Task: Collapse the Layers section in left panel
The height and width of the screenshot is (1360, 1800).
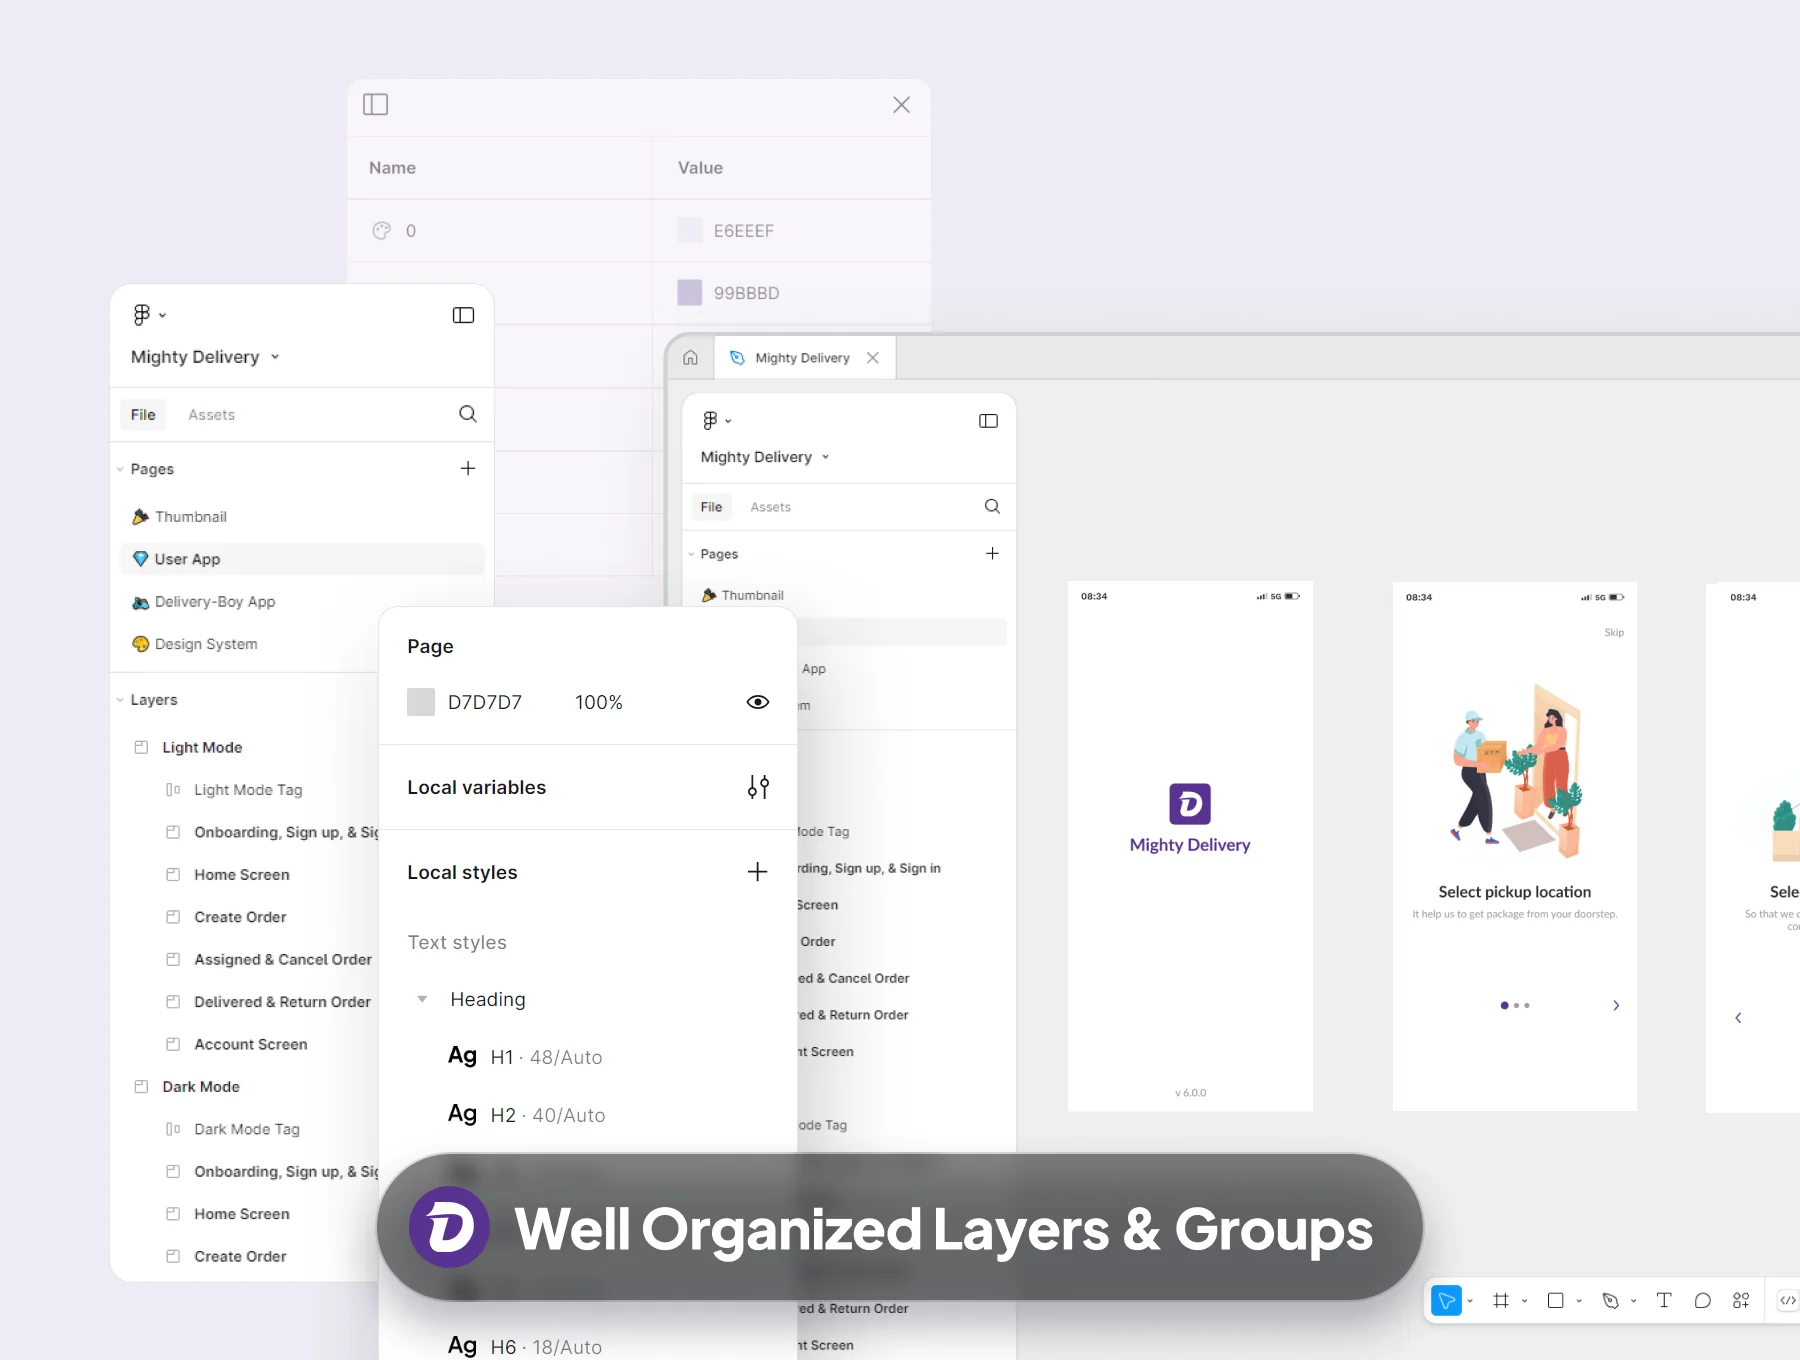Action: (x=120, y=700)
